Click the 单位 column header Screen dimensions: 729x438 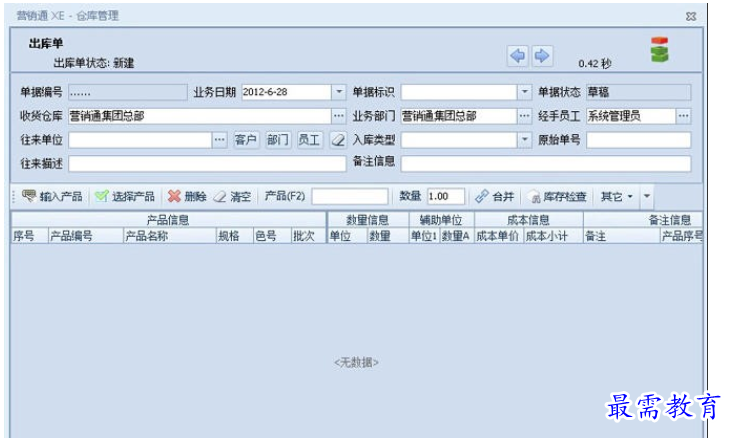point(347,236)
